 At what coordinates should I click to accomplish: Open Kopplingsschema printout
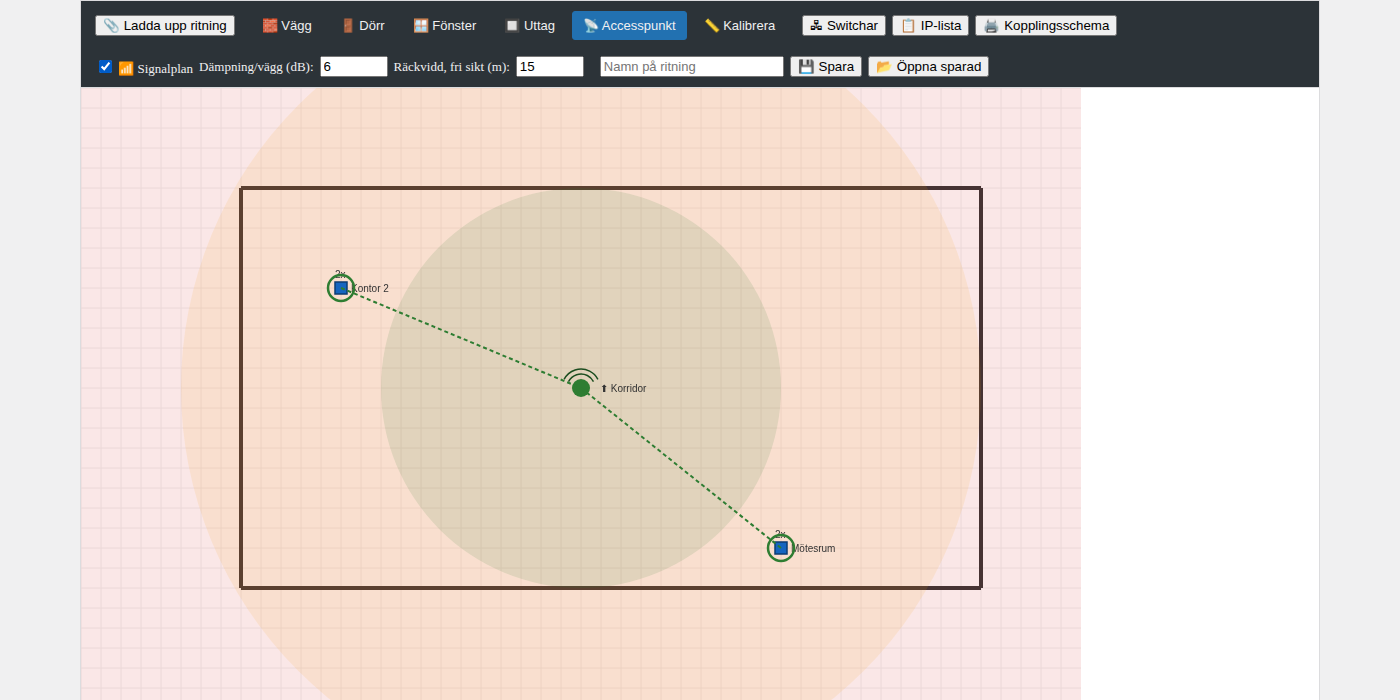[x=1046, y=26]
